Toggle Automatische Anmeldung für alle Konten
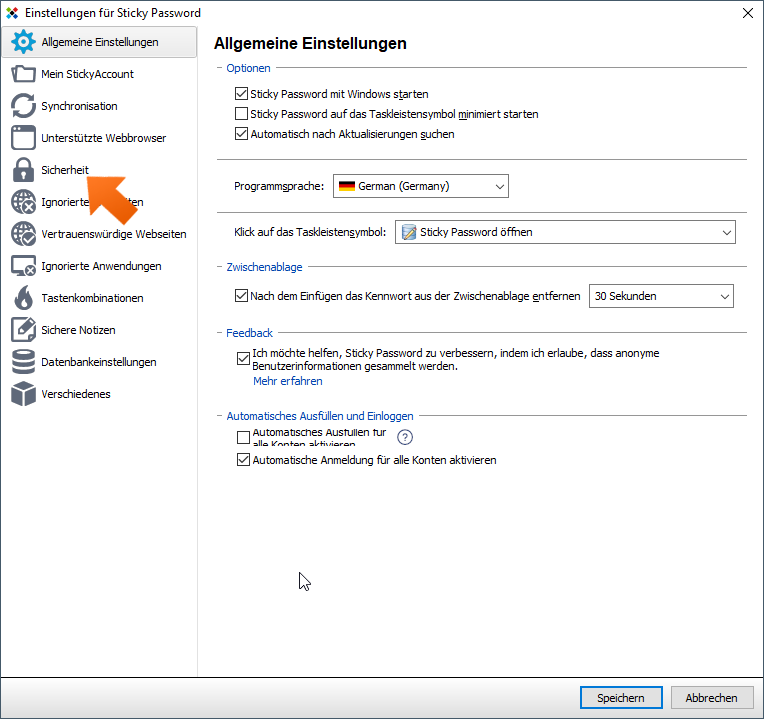Screen dimensions: 764x719 (x=243, y=460)
